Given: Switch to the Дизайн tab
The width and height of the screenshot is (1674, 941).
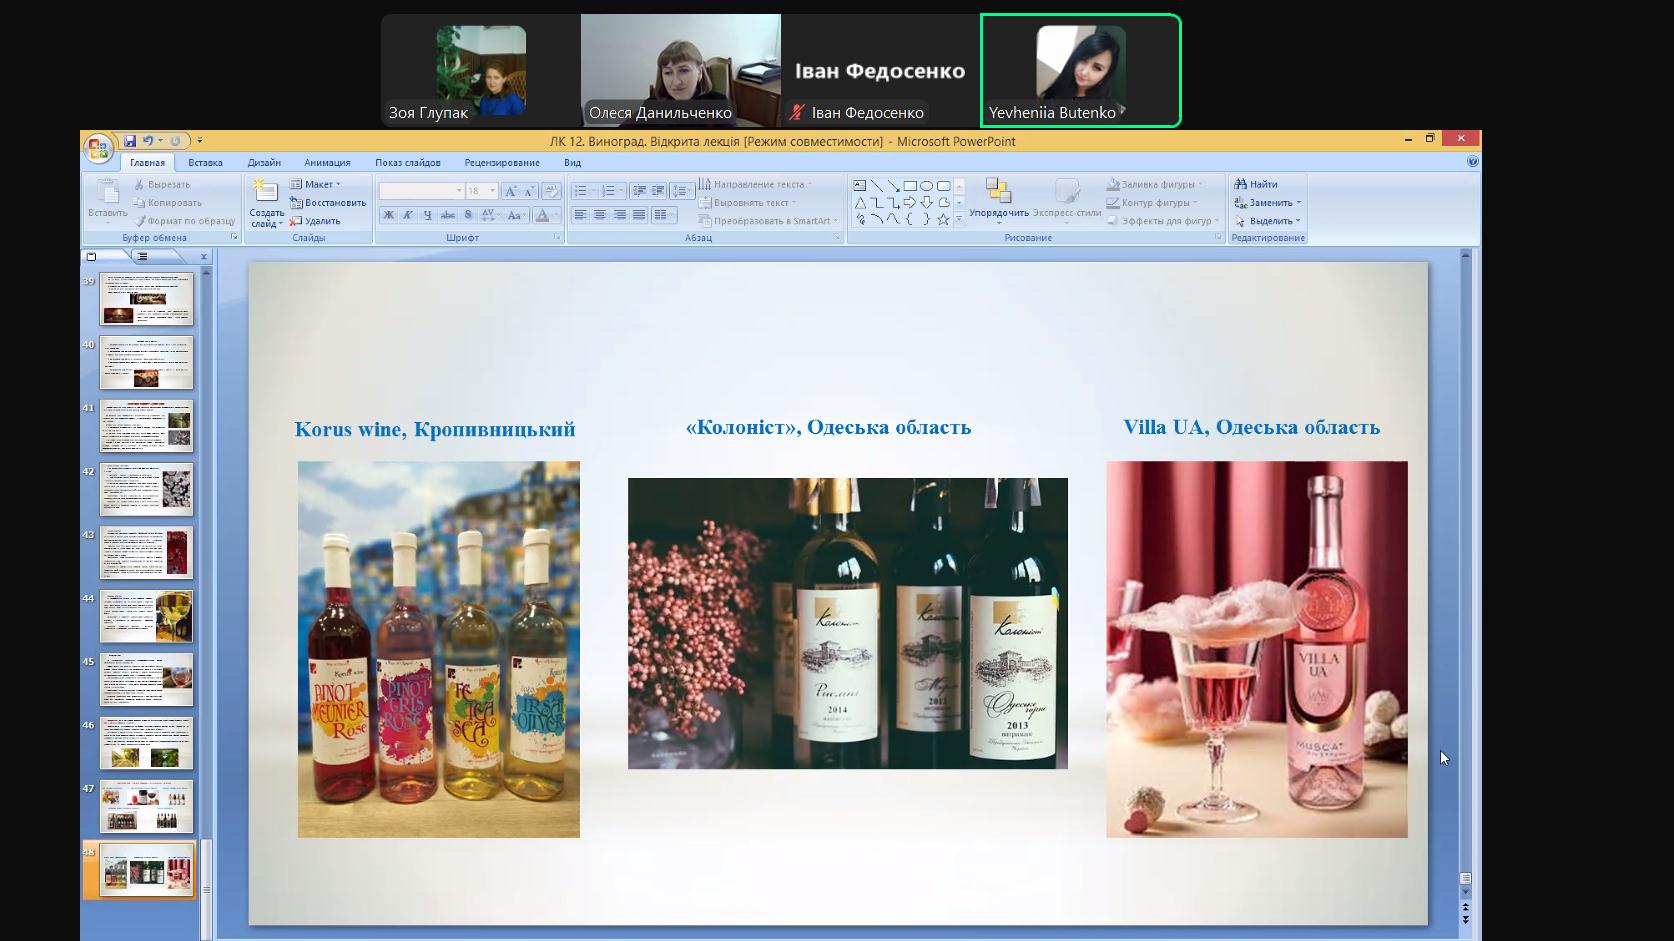Looking at the screenshot, I should [264, 162].
